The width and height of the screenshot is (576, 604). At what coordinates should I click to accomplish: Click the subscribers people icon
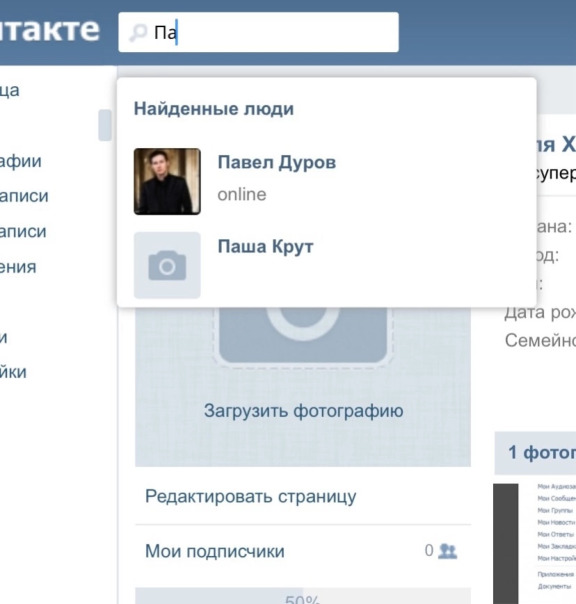tap(448, 551)
